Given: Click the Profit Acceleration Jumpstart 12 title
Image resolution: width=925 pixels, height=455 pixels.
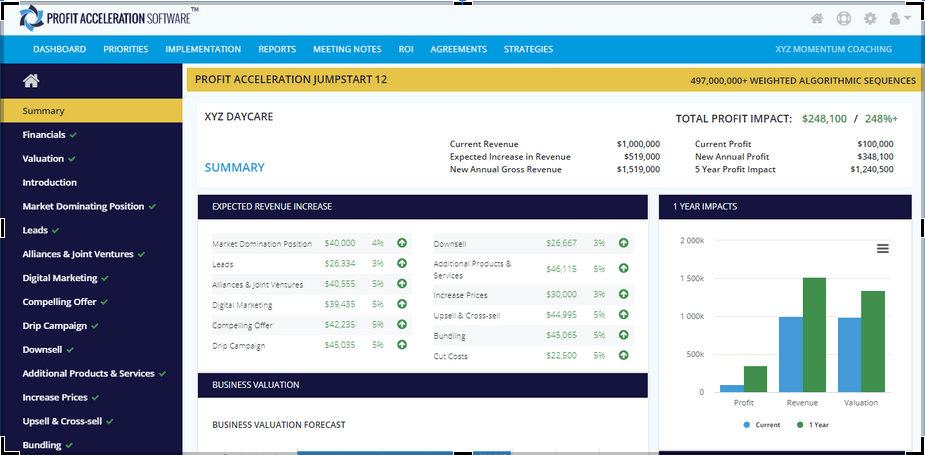Looking at the screenshot, I should coord(291,80).
